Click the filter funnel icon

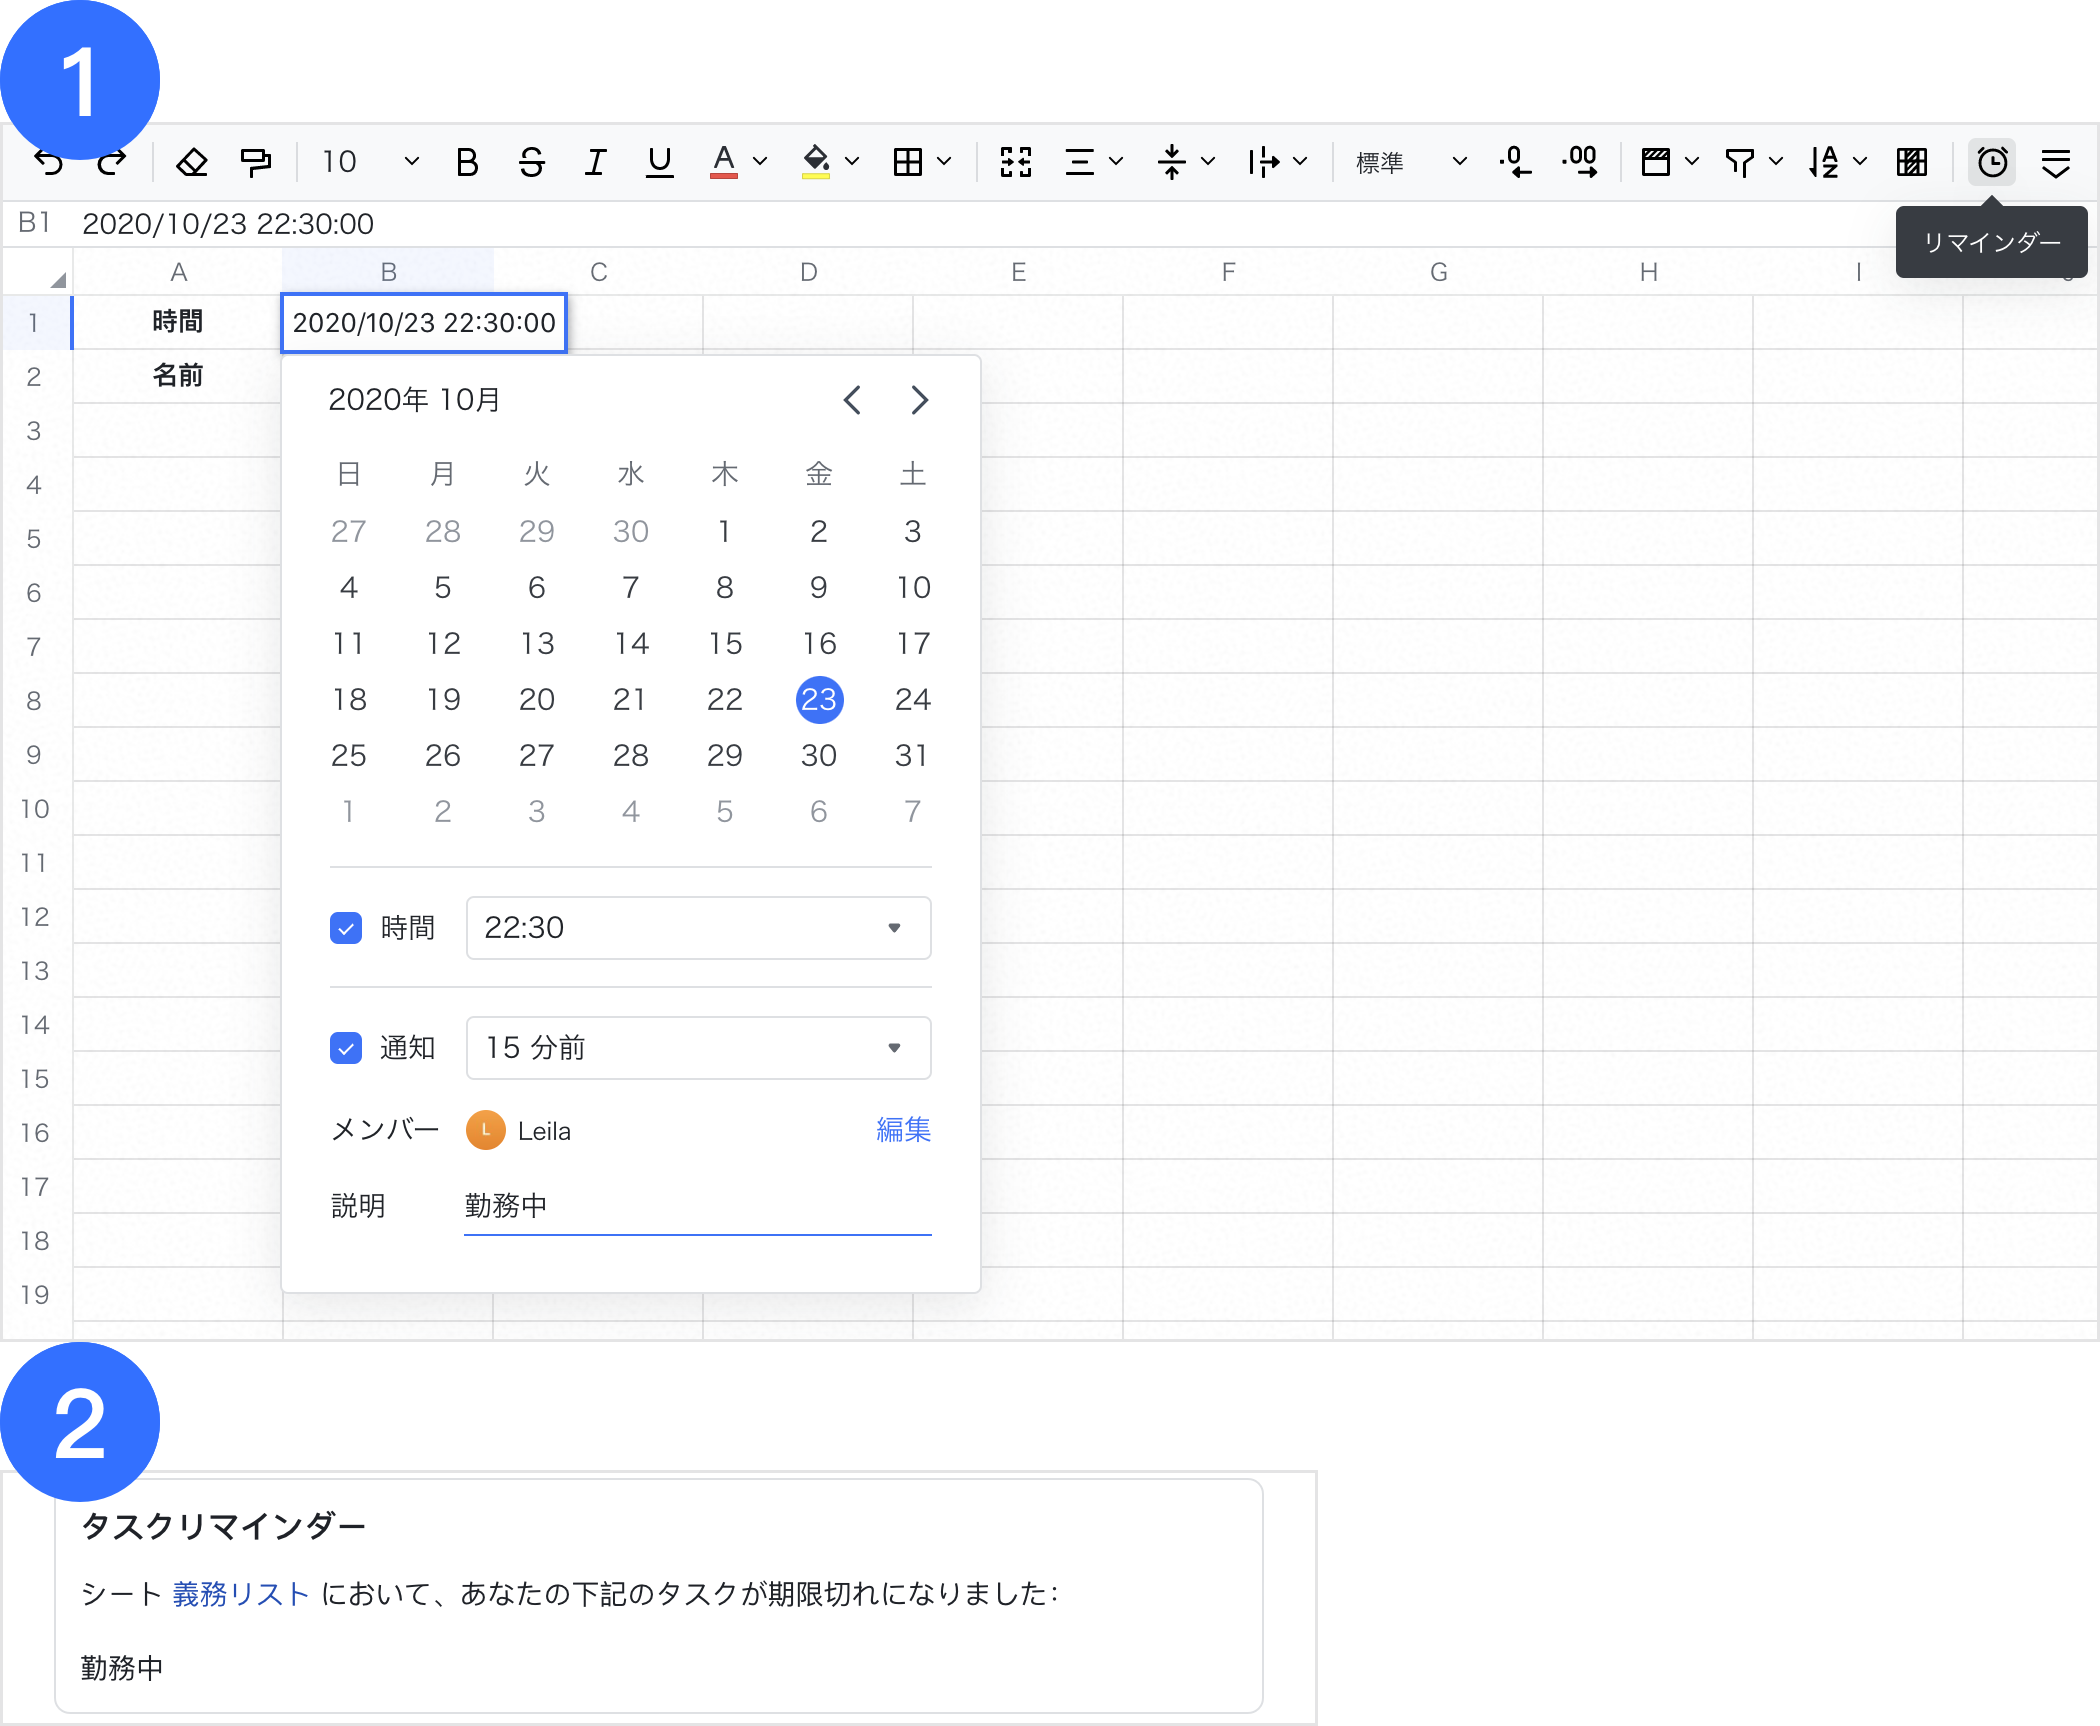(x=1740, y=162)
